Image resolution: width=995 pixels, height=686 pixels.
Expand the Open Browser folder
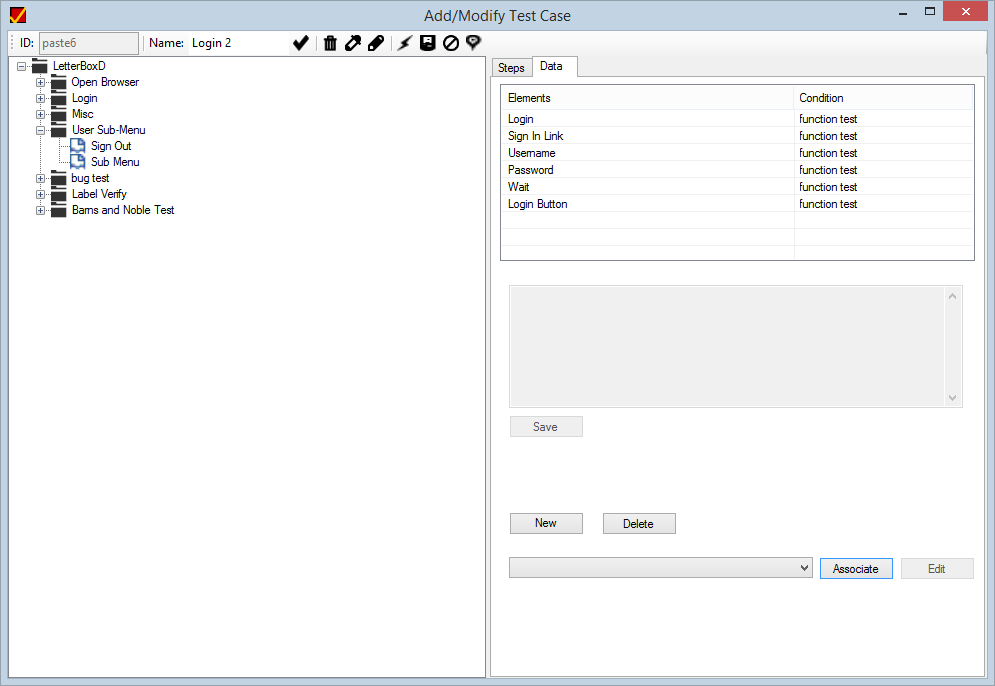tap(40, 82)
